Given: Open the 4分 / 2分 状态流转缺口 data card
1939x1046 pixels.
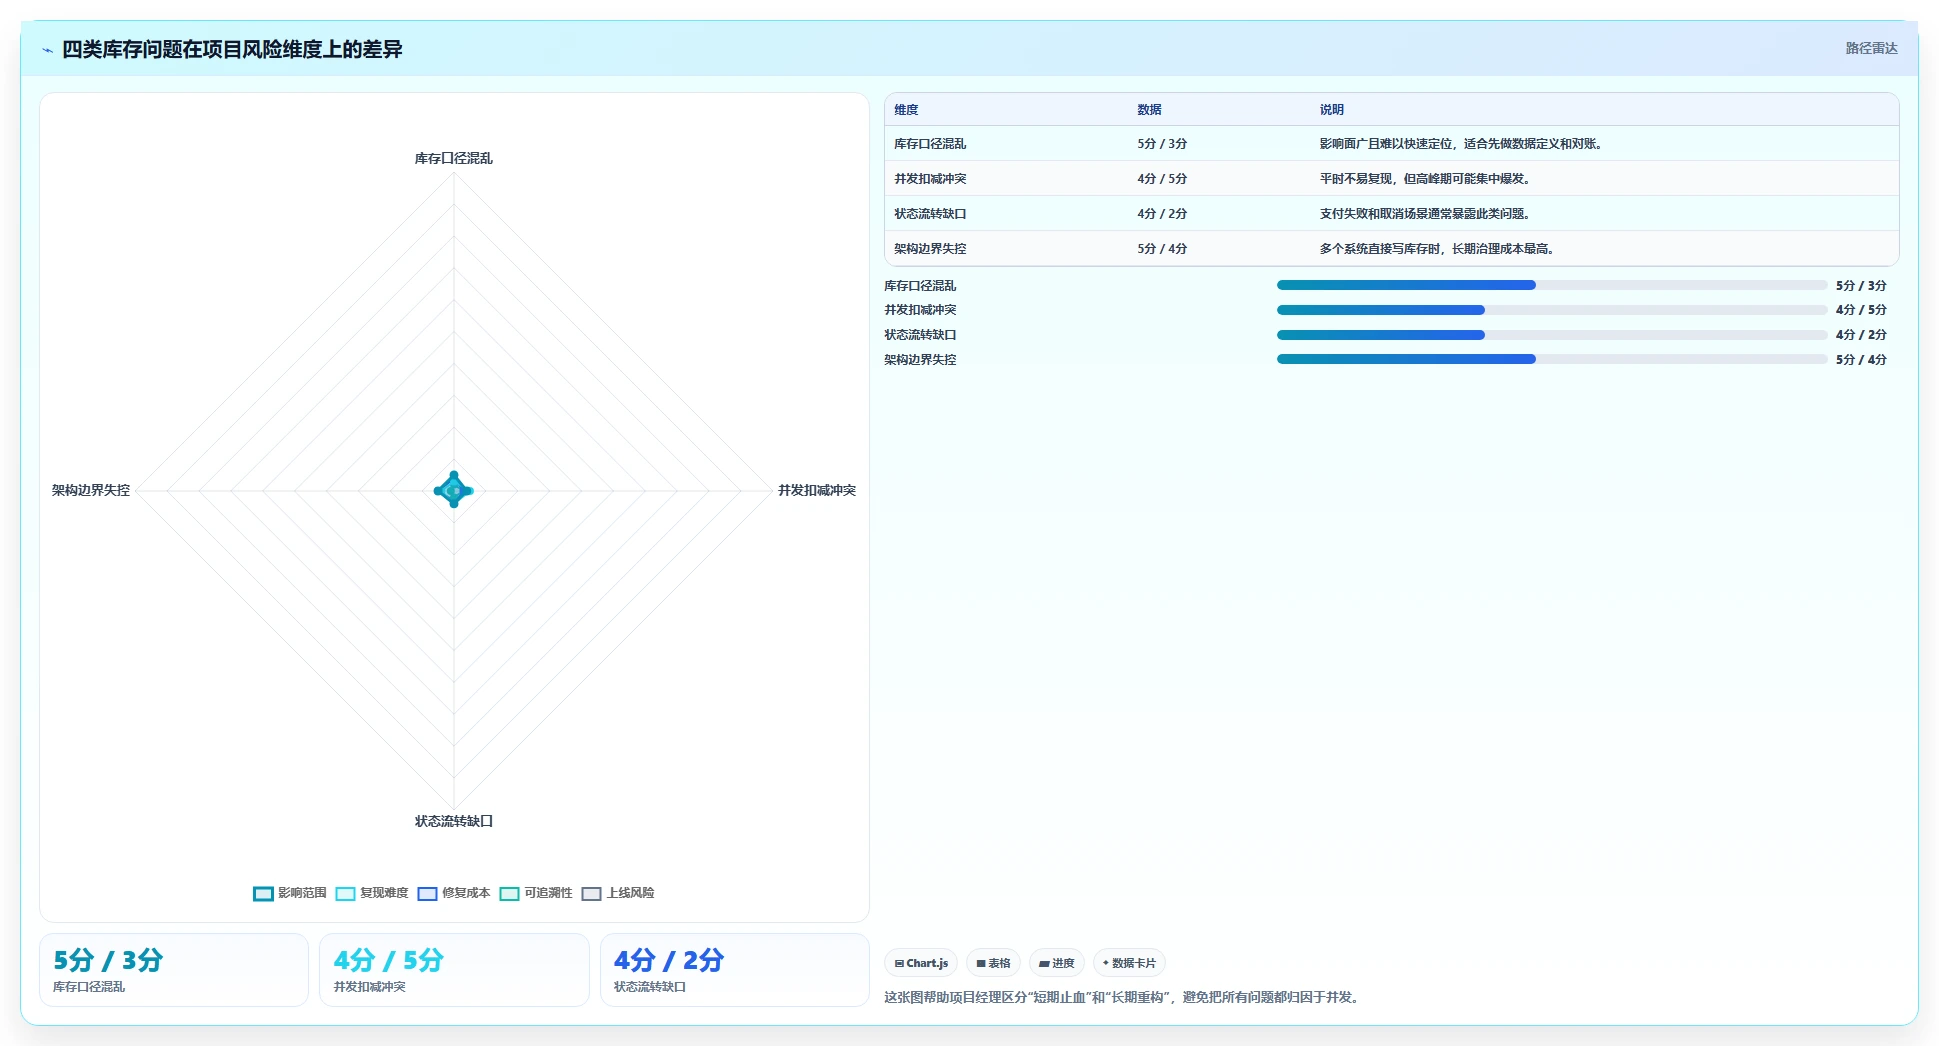Looking at the screenshot, I should [734, 970].
